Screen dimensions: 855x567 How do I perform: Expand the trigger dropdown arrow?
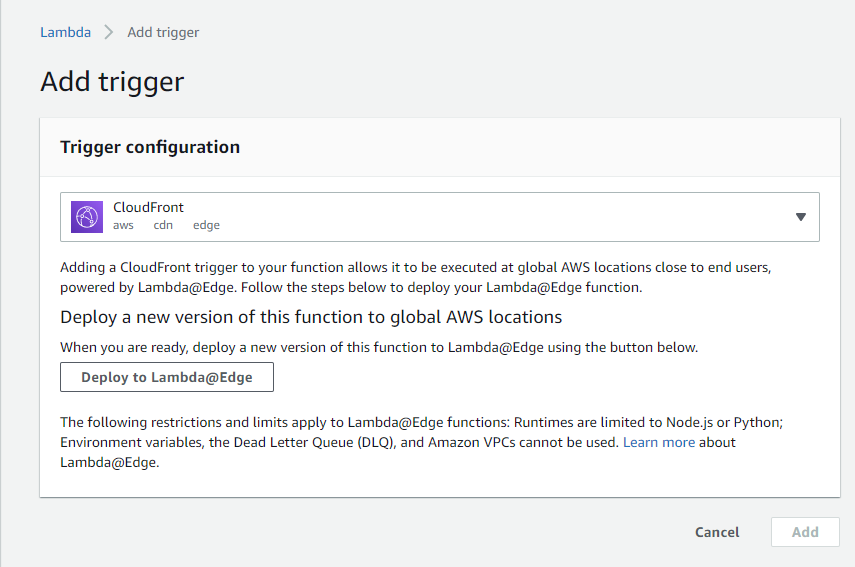[x=800, y=217]
